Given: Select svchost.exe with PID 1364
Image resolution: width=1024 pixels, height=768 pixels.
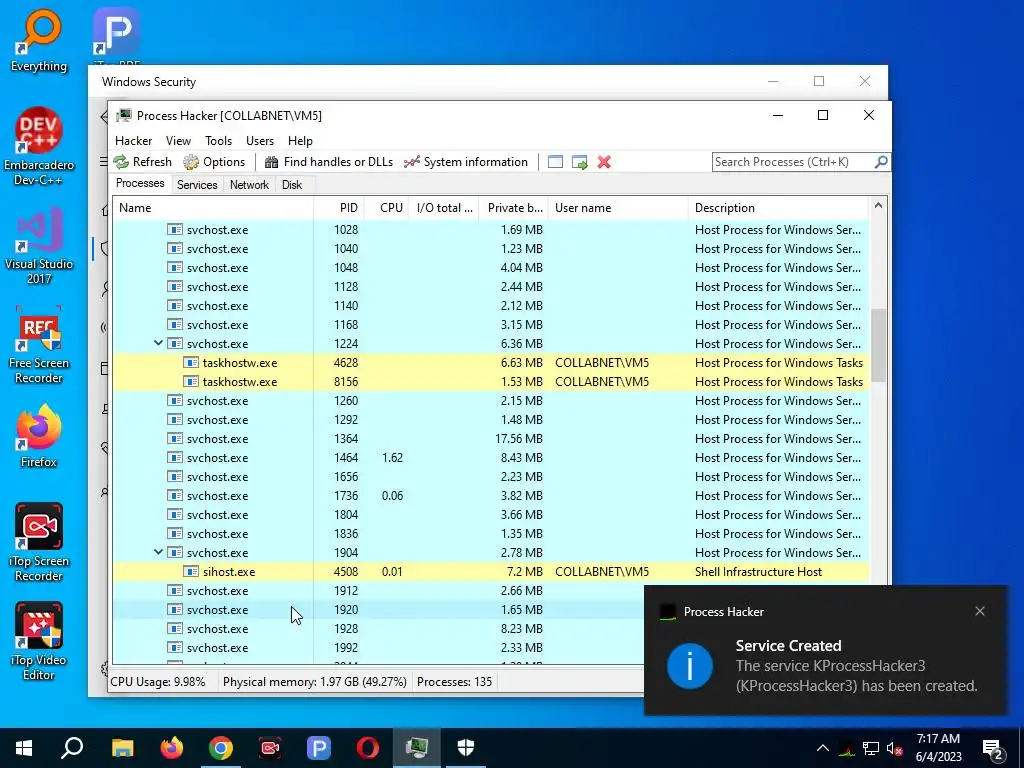Looking at the screenshot, I should [x=491, y=438].
